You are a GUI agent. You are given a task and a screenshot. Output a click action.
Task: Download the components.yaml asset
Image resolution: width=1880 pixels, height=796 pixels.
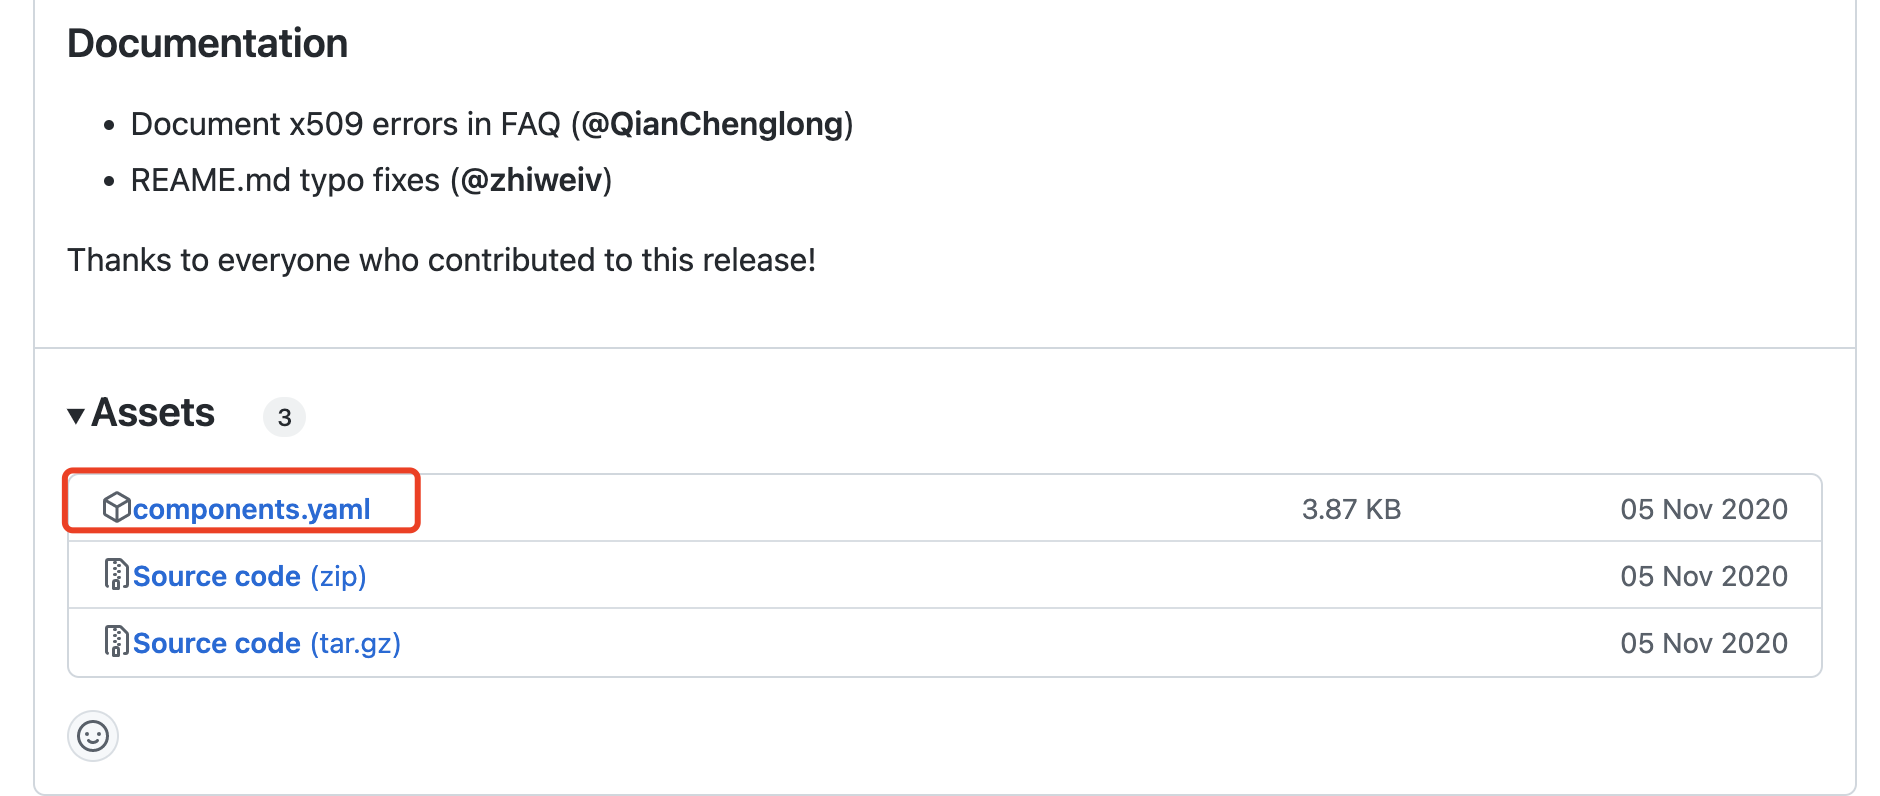[x=251, y=510]
